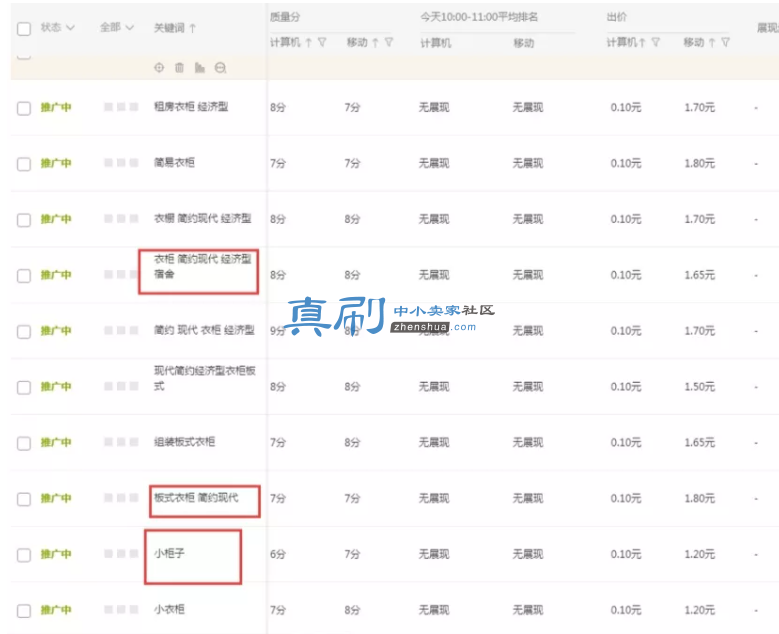Tick checkbox for 简约 现代 衣柜 经济型 row
The height and width of the screenshot is (634, 779).
pyautogui.click(x=24, y=332)
